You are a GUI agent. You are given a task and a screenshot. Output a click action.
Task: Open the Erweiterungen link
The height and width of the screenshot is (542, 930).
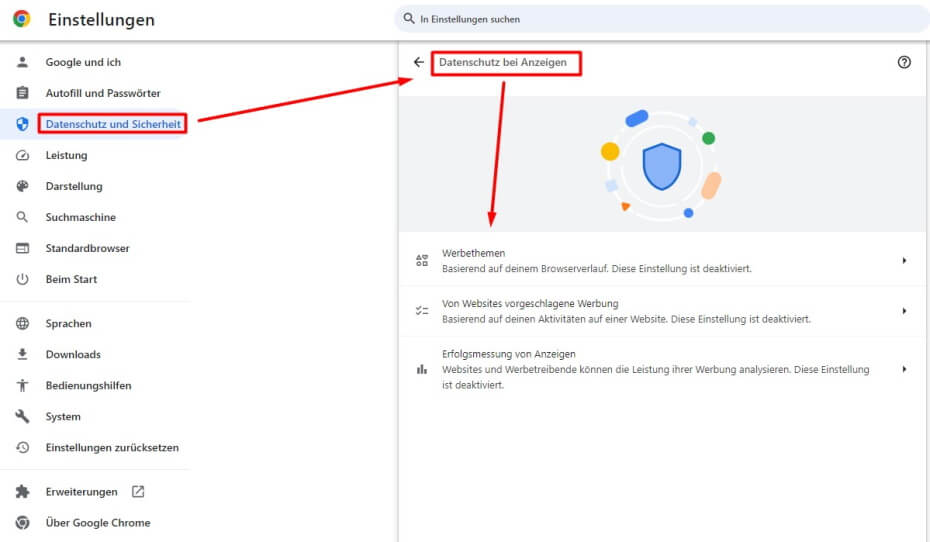coord(81,492)
